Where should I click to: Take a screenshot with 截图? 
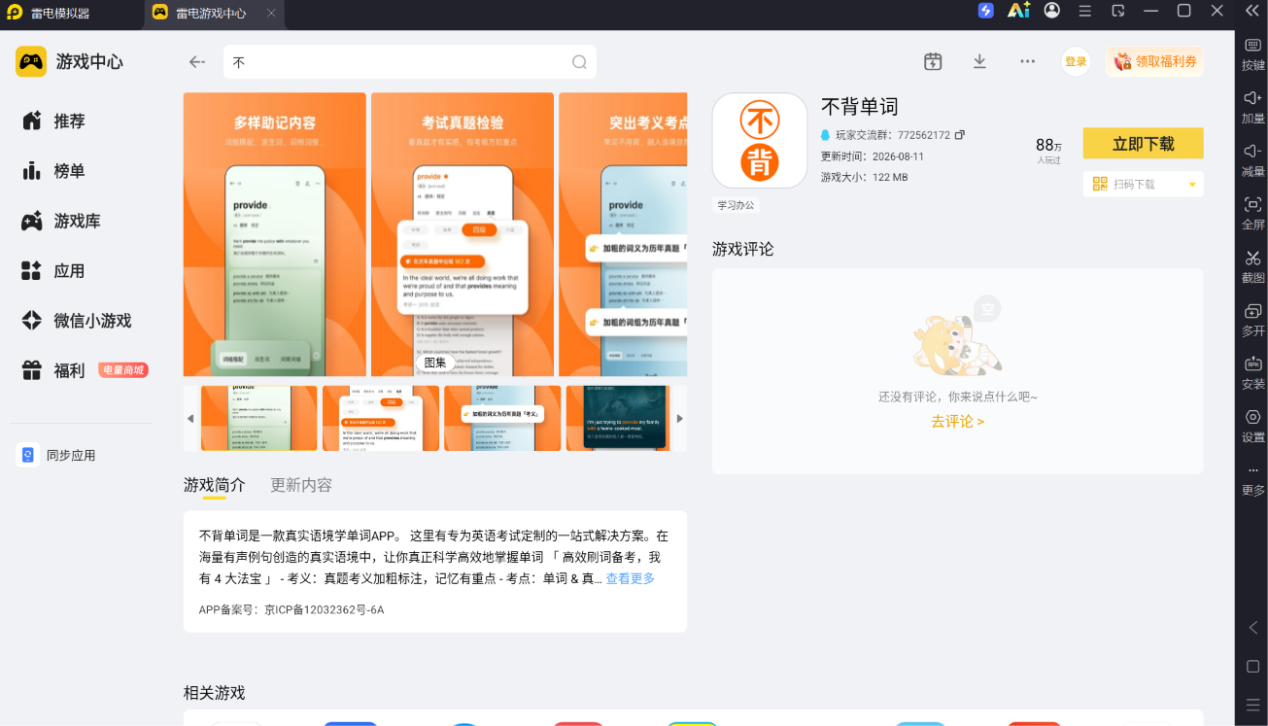1253,267
